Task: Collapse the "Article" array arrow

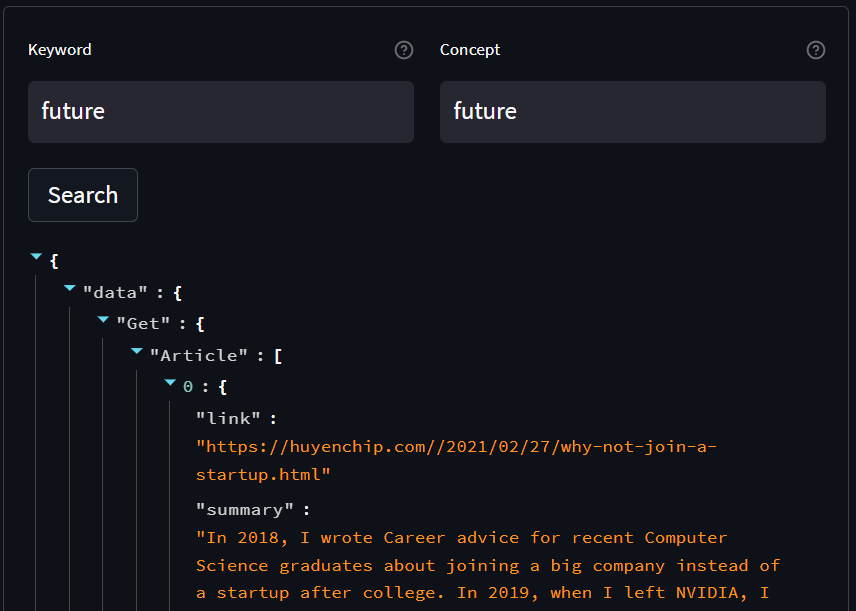Action: [x=137, y=351]
